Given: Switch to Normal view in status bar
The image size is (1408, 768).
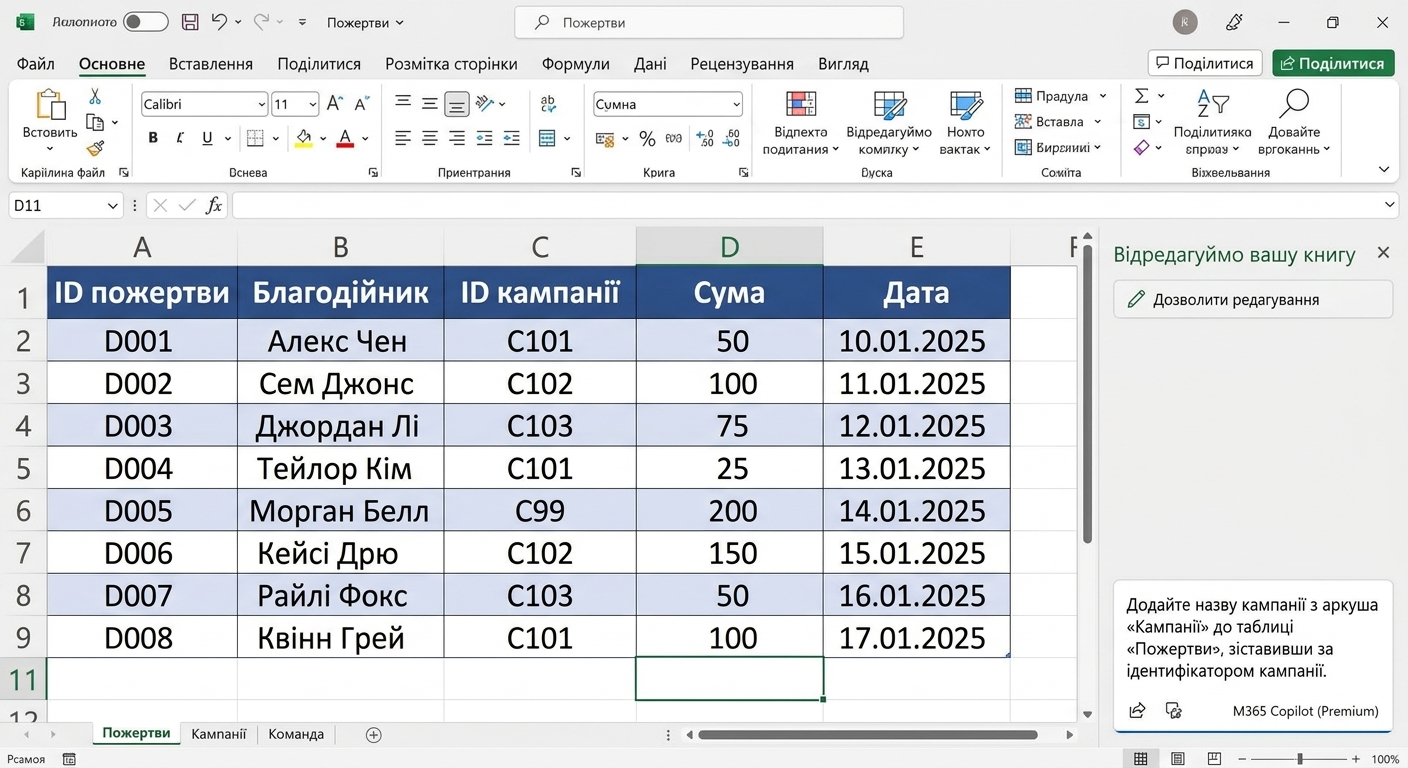Looking at the screenshot, I should click(1141, 759).
